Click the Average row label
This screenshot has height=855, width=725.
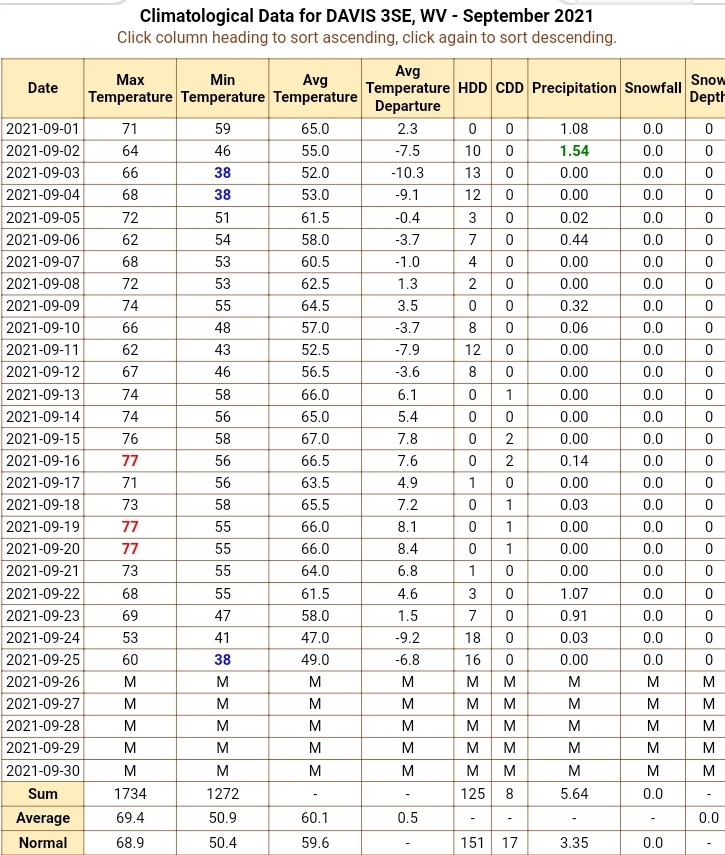pyautogui.click(x=43, y=818)
